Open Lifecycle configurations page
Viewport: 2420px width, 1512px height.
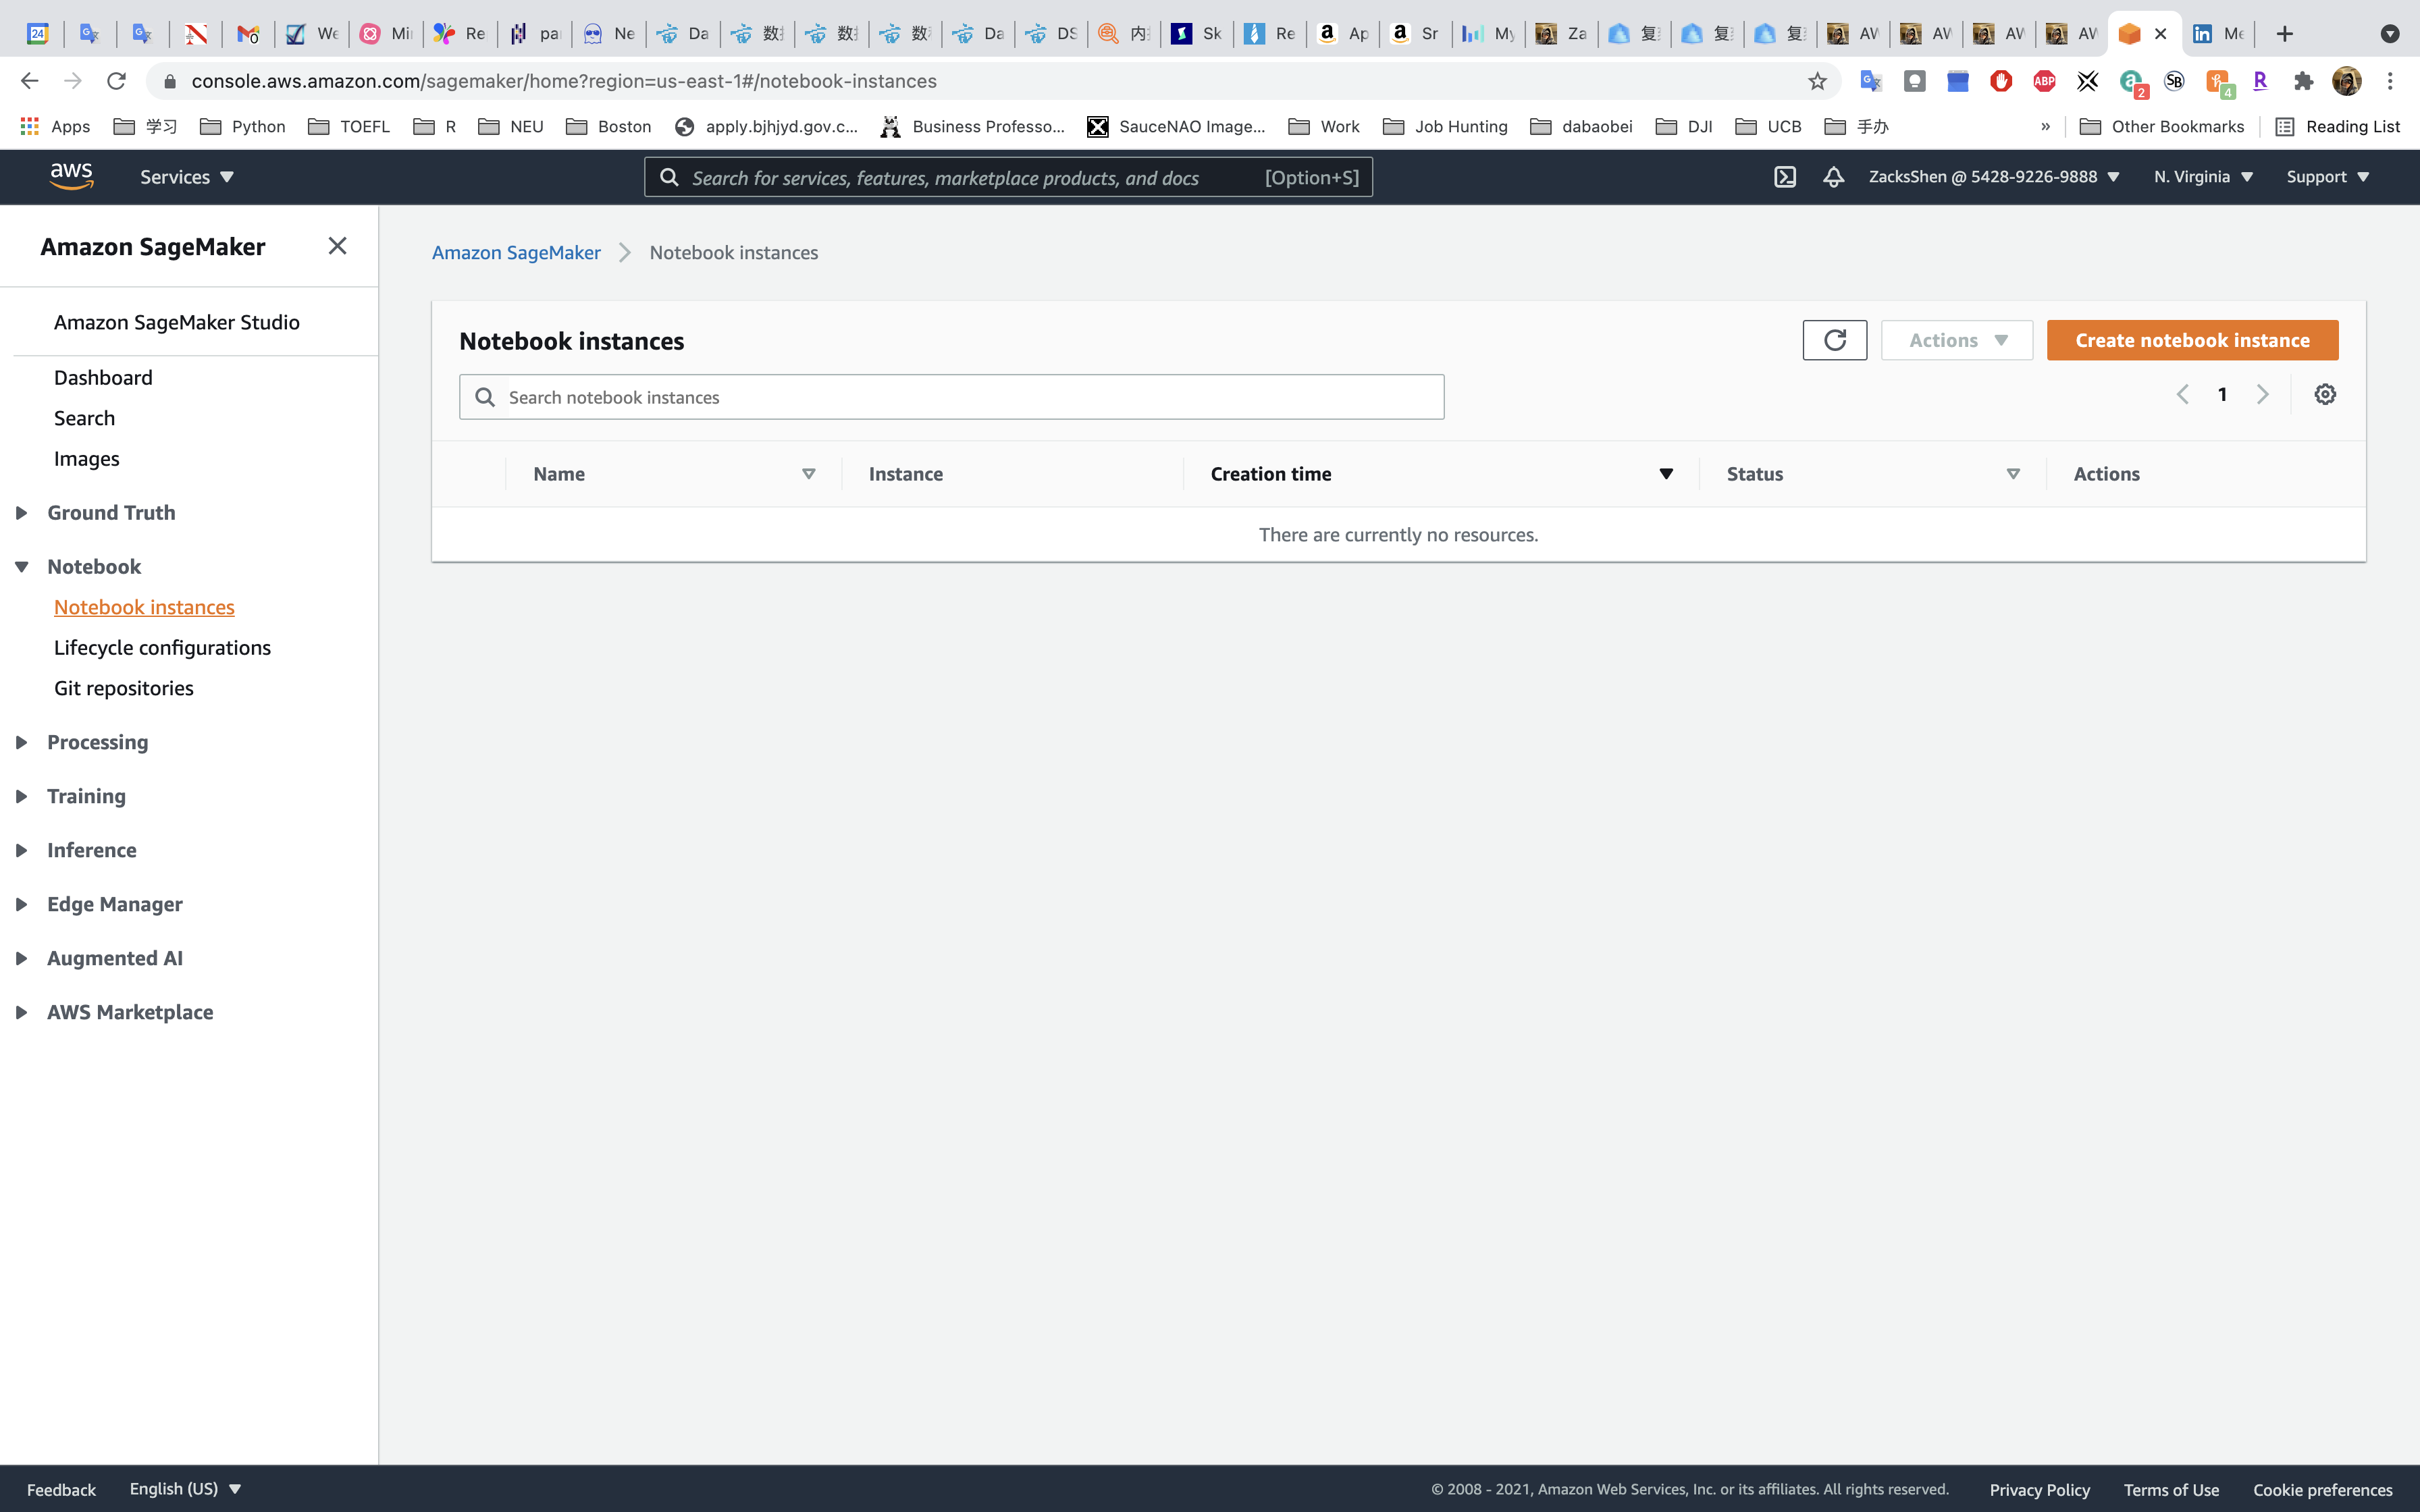pyautogui.click(x=162, y=648)
